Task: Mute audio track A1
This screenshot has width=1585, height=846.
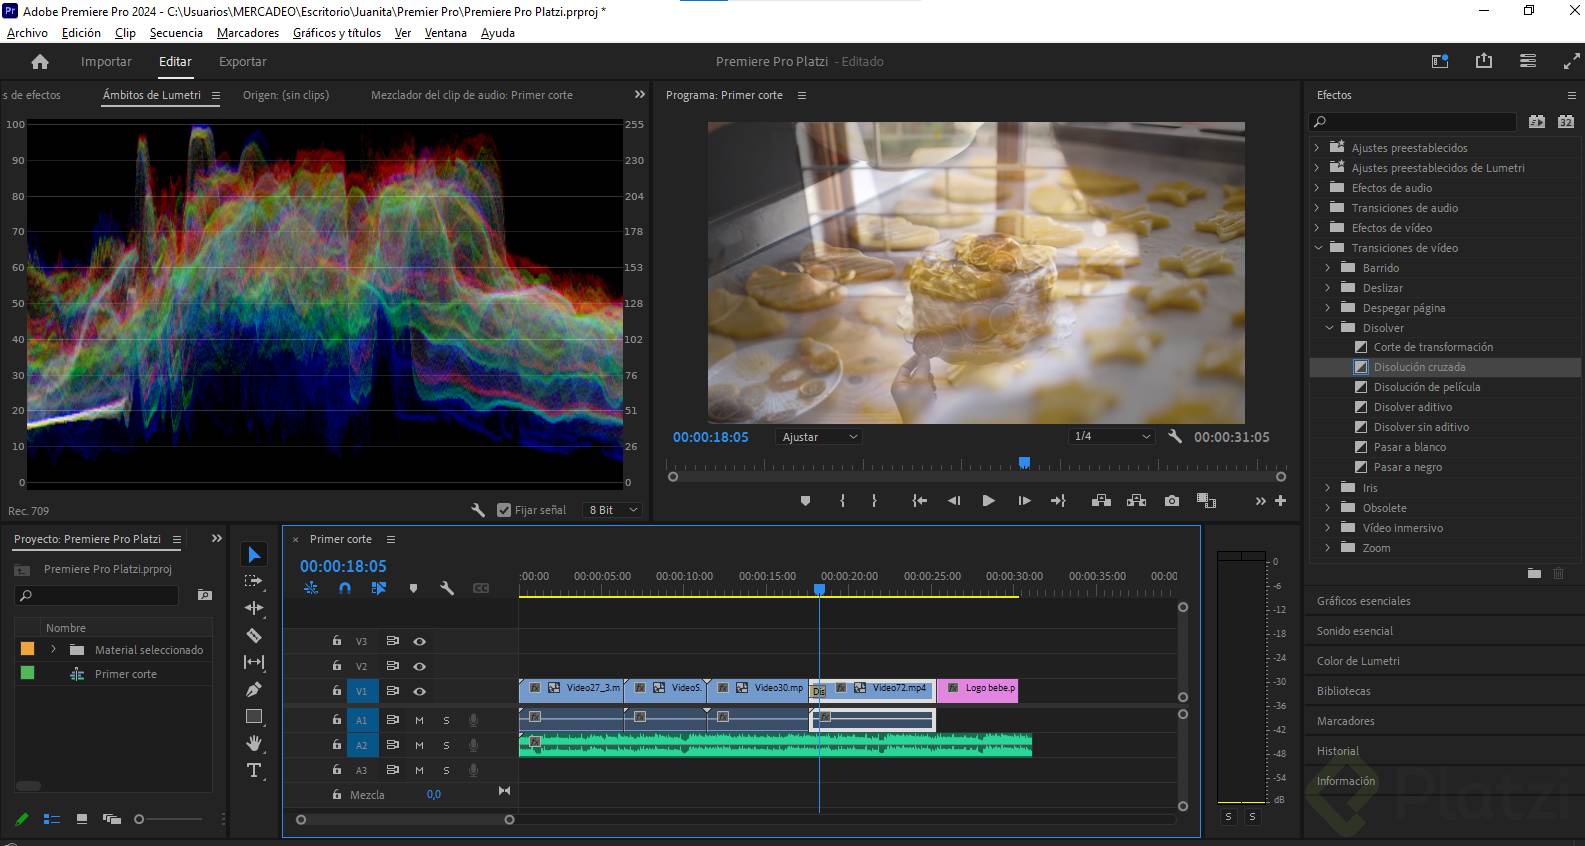Action: pyautogui.click(x=420, y=720)
